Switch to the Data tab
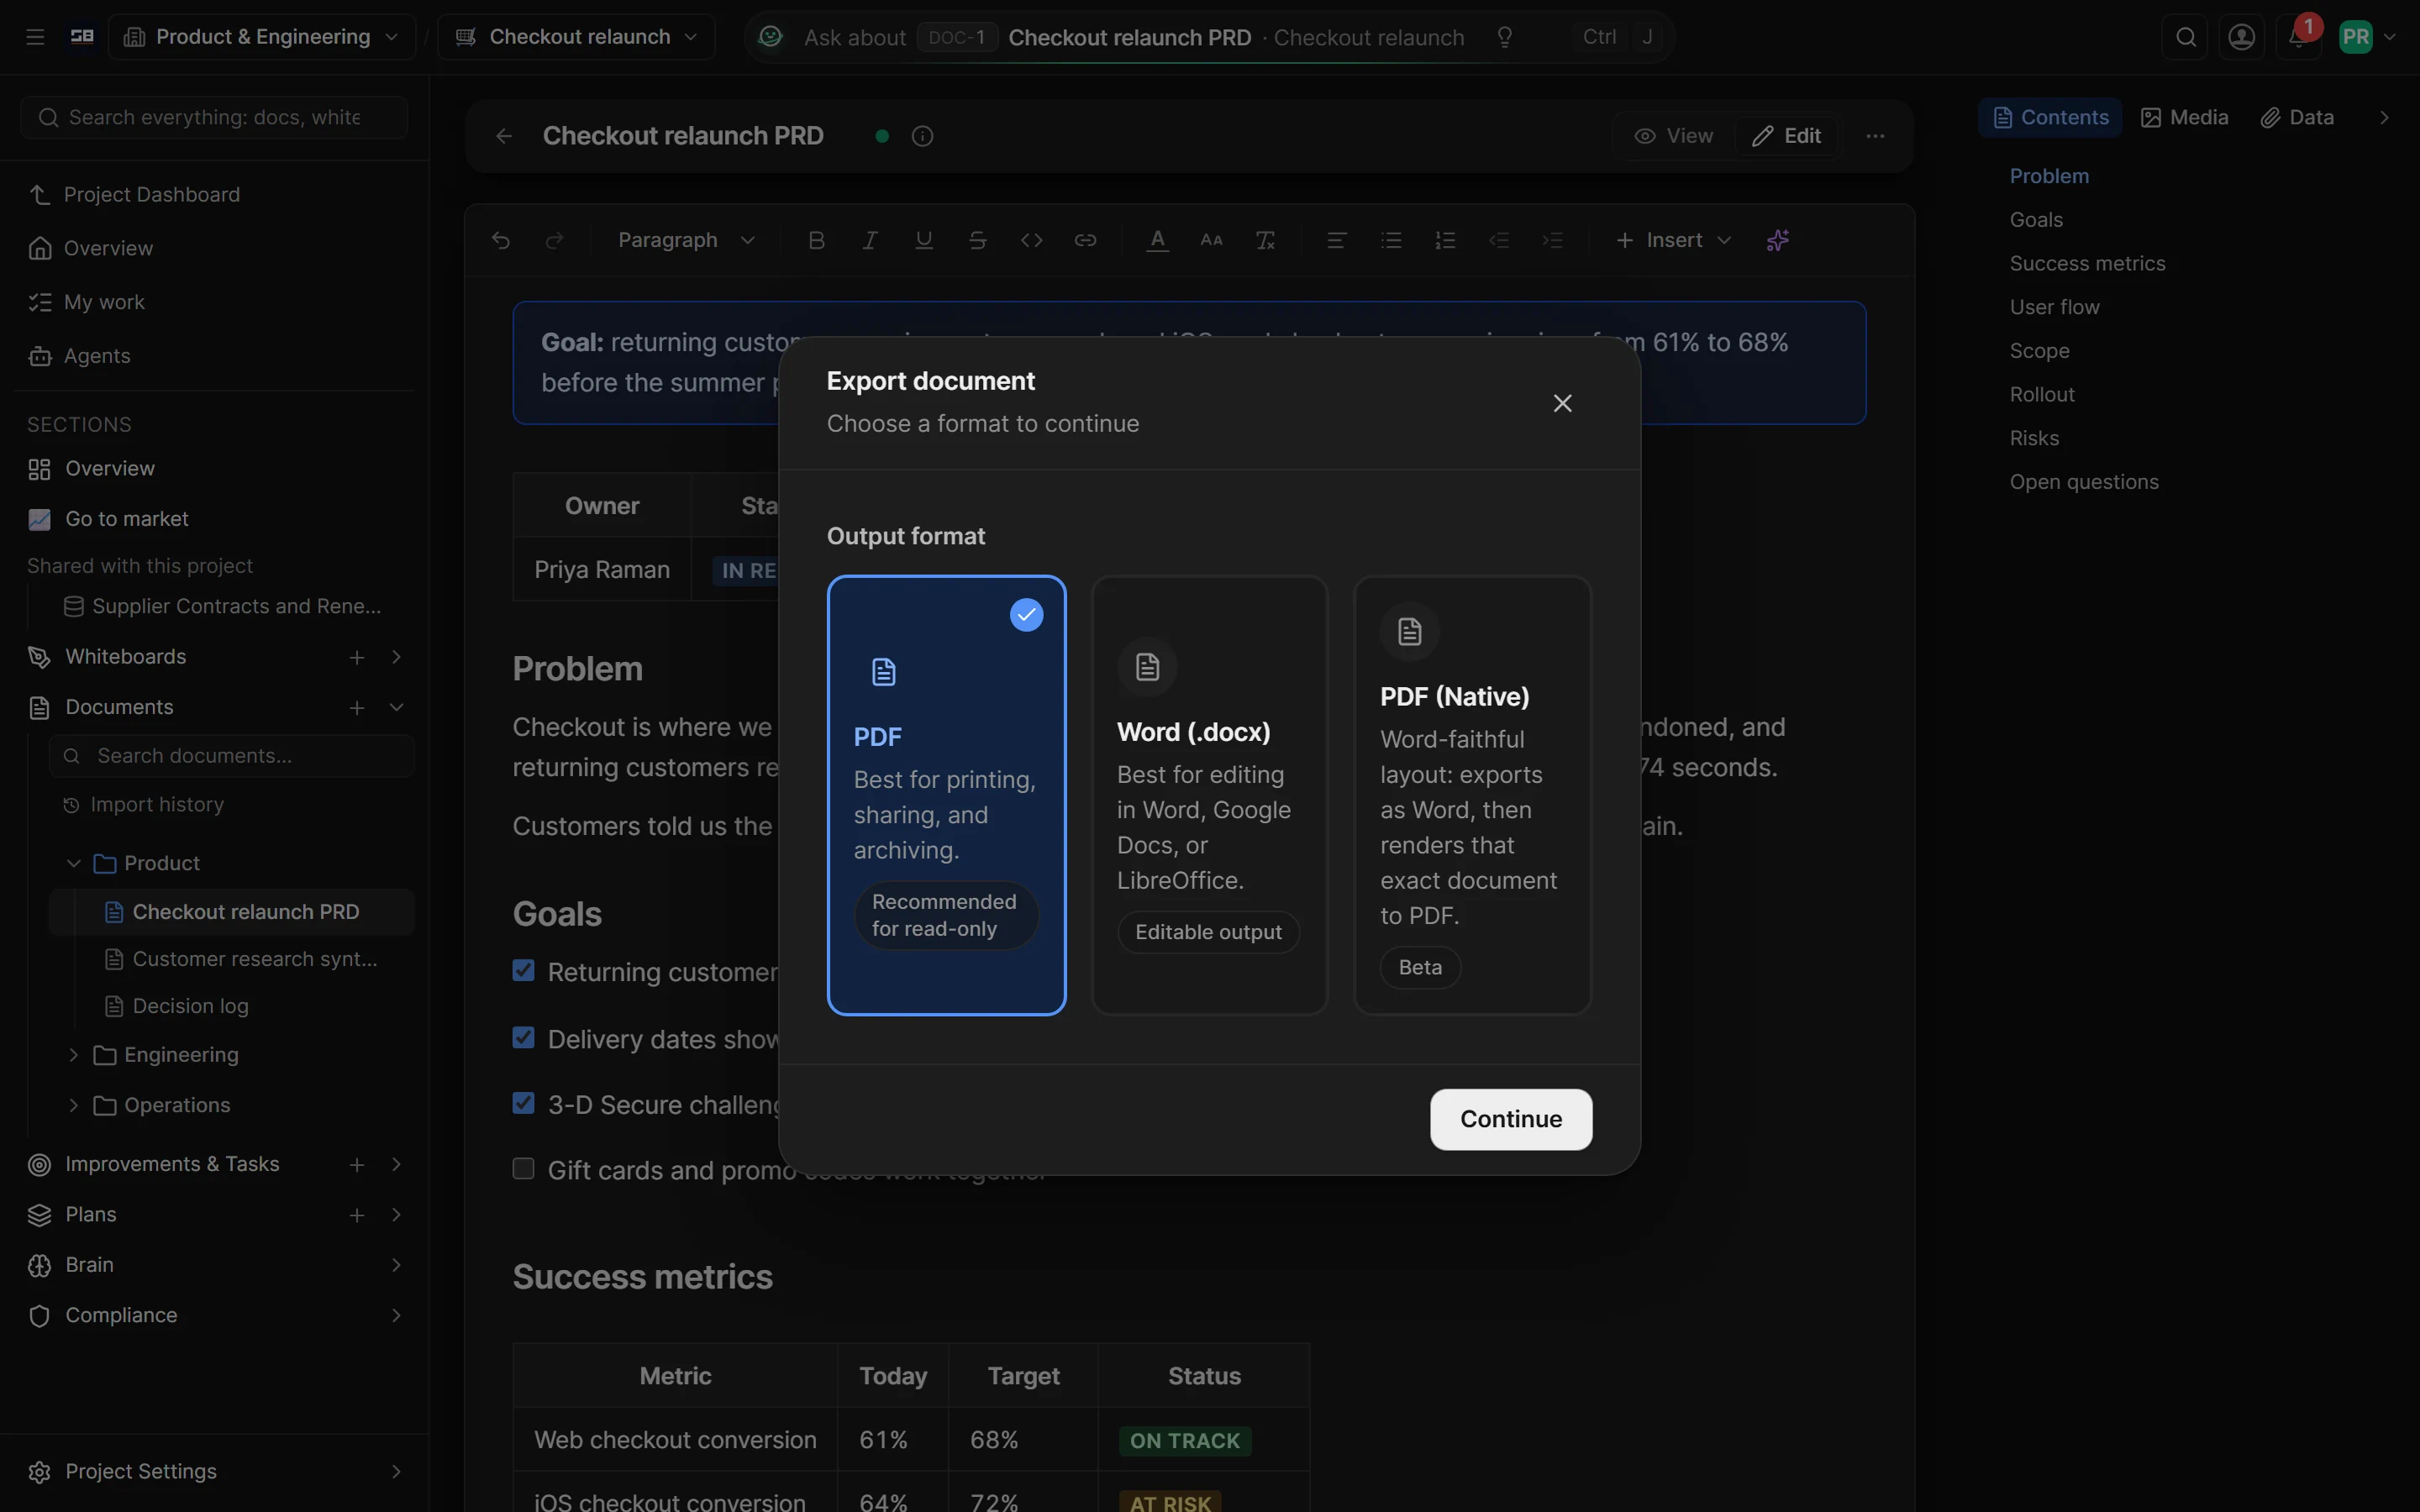 [2297, 117]
